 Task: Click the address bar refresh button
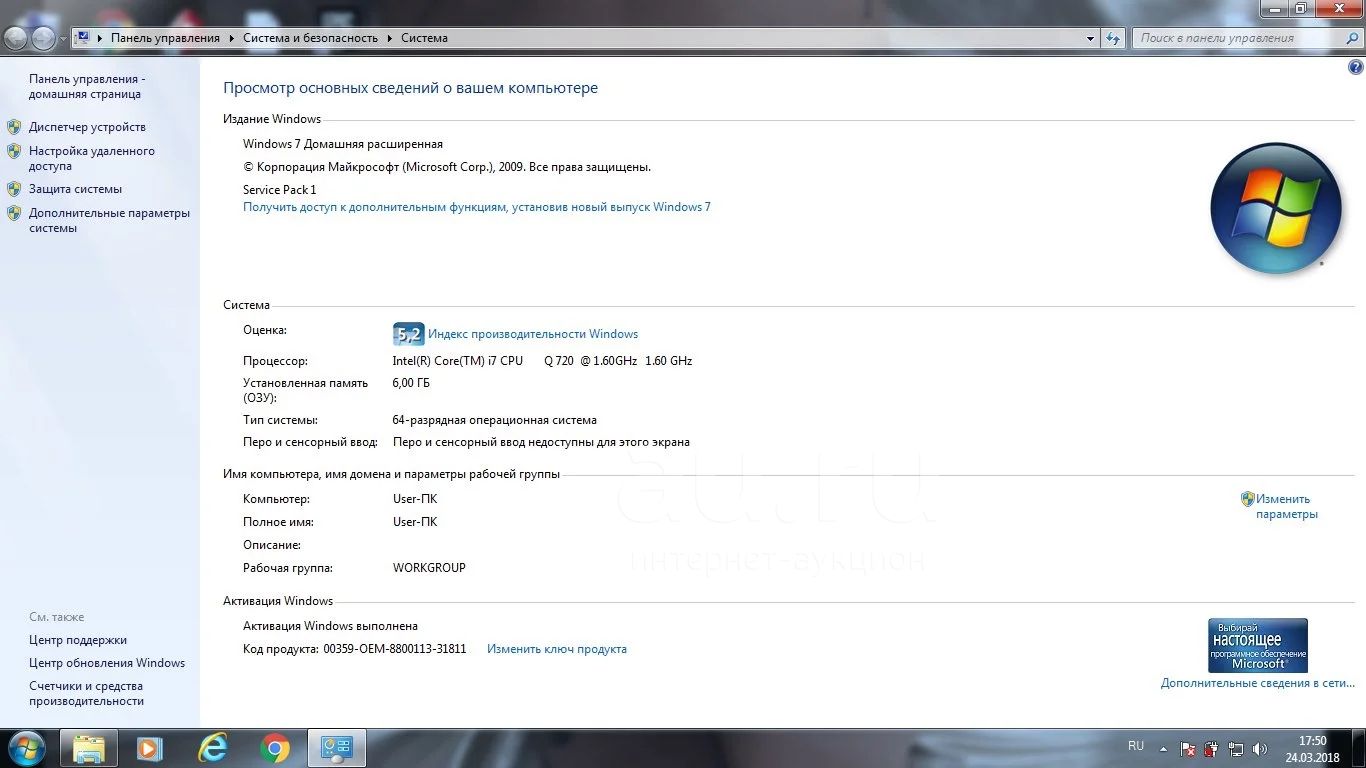click(1113, 38)
